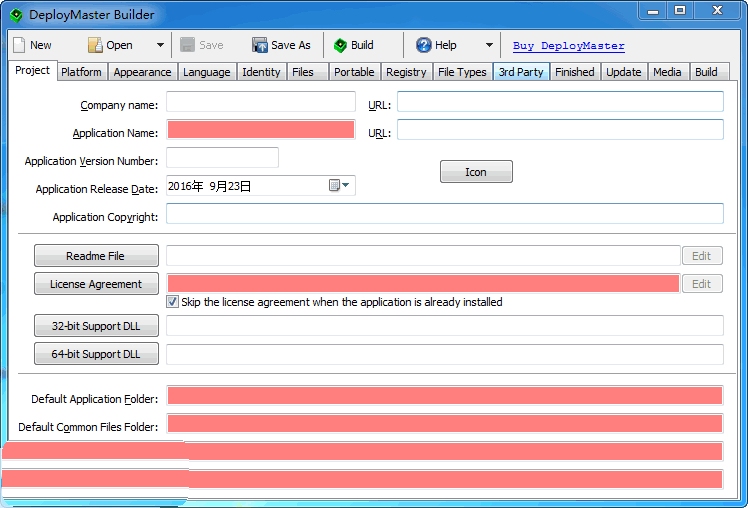This screenshot has height=508, width=748.
Task: Click the green Build icon
Action: [340, 45]
